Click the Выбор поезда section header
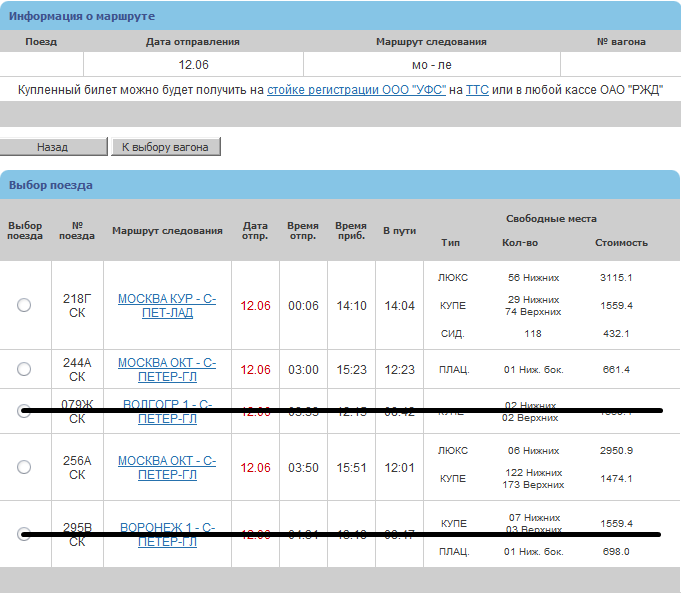Screen dimensions: 681x593 tap(51, 185)
